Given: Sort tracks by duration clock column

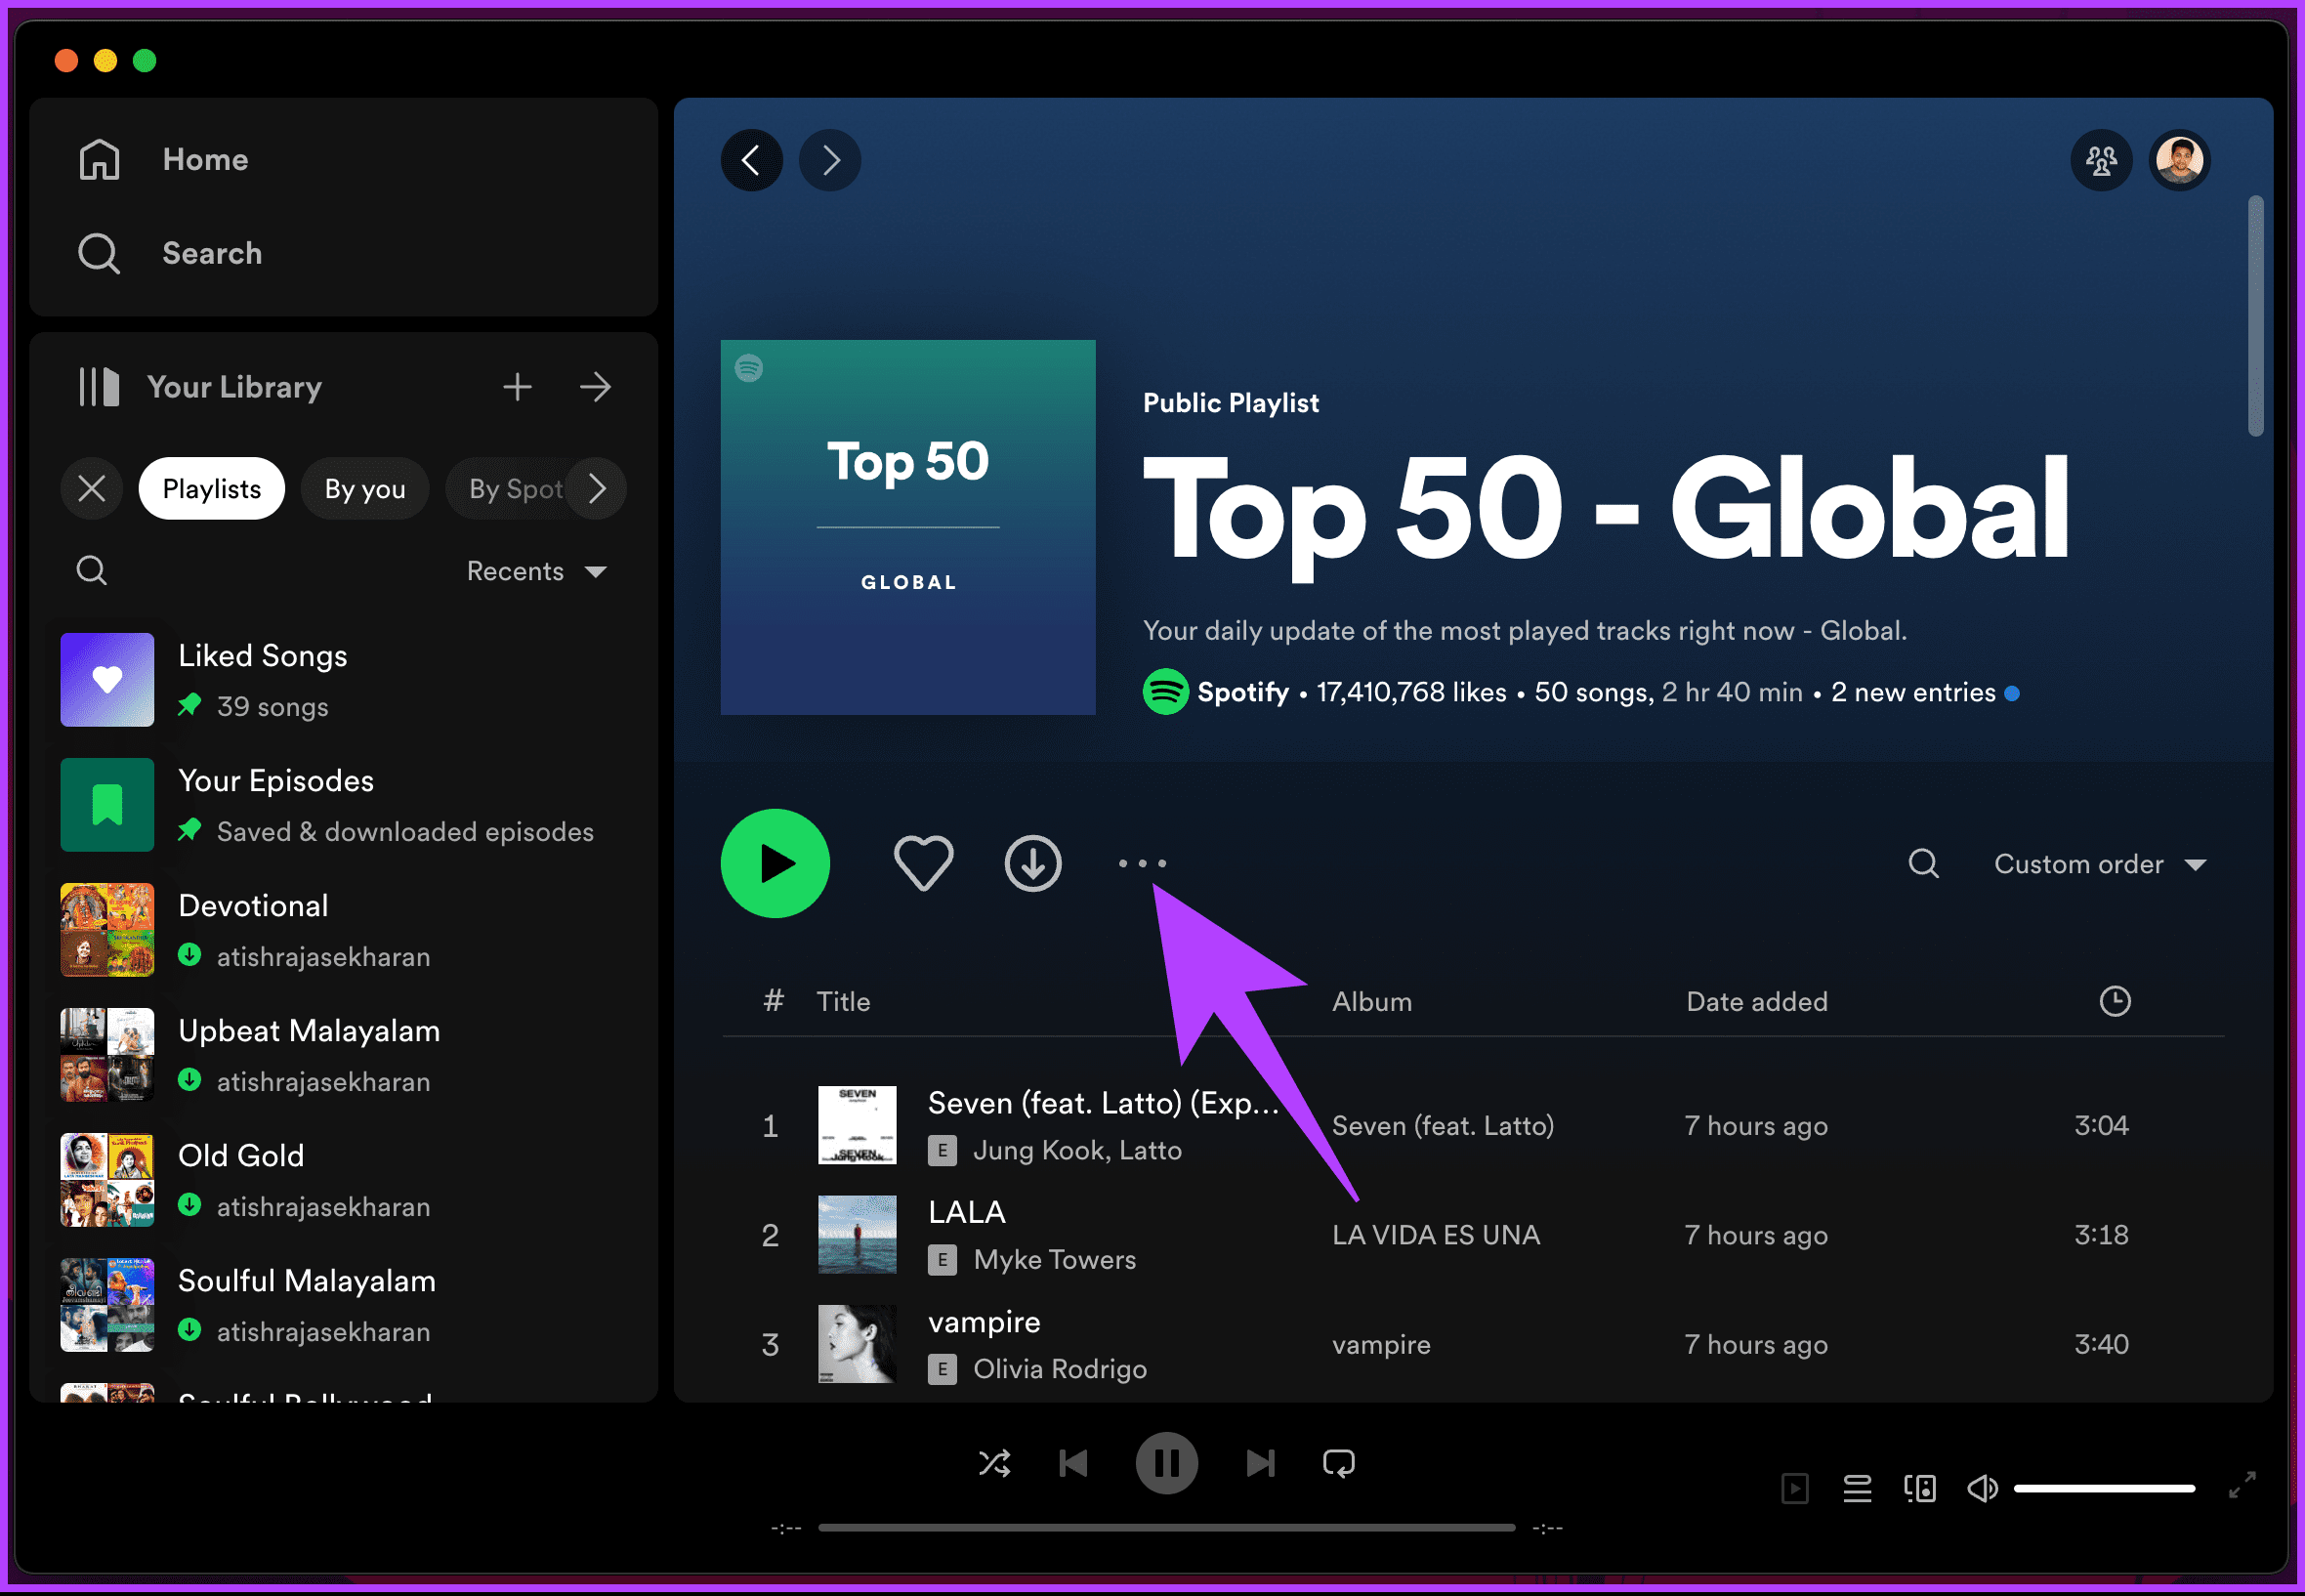Looking at the screenshot, I should [2115, 1001].
